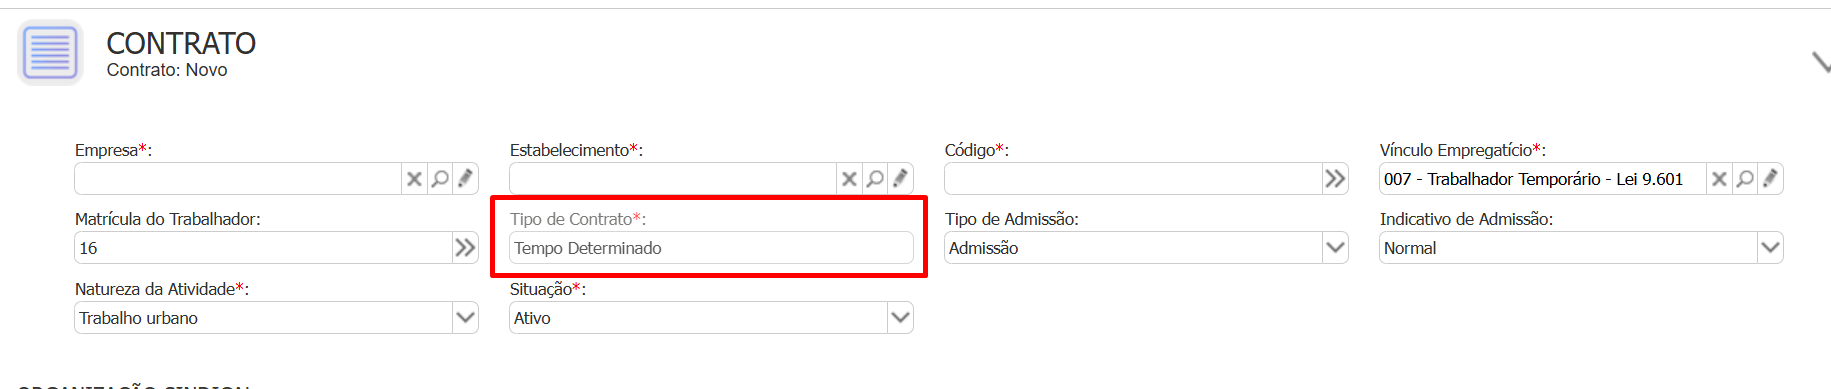Clear the Estabelecimento field with the X icon

pyautogui.click(x=849, y=179)
